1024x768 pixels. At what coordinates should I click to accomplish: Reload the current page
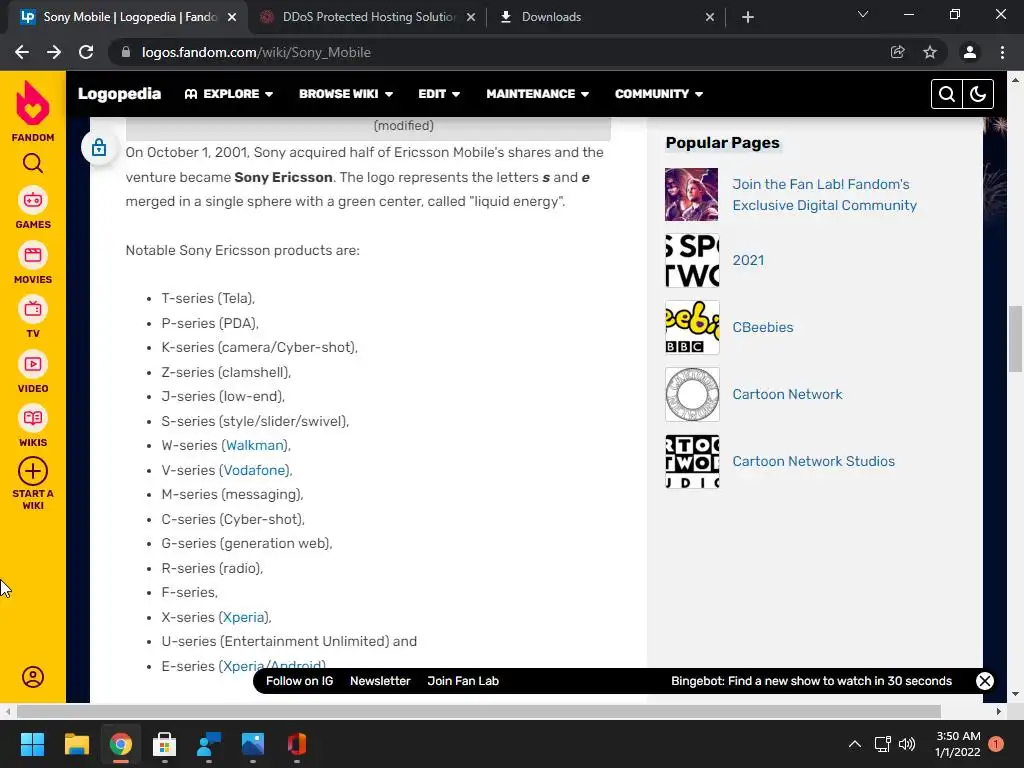tap(86, 52)
